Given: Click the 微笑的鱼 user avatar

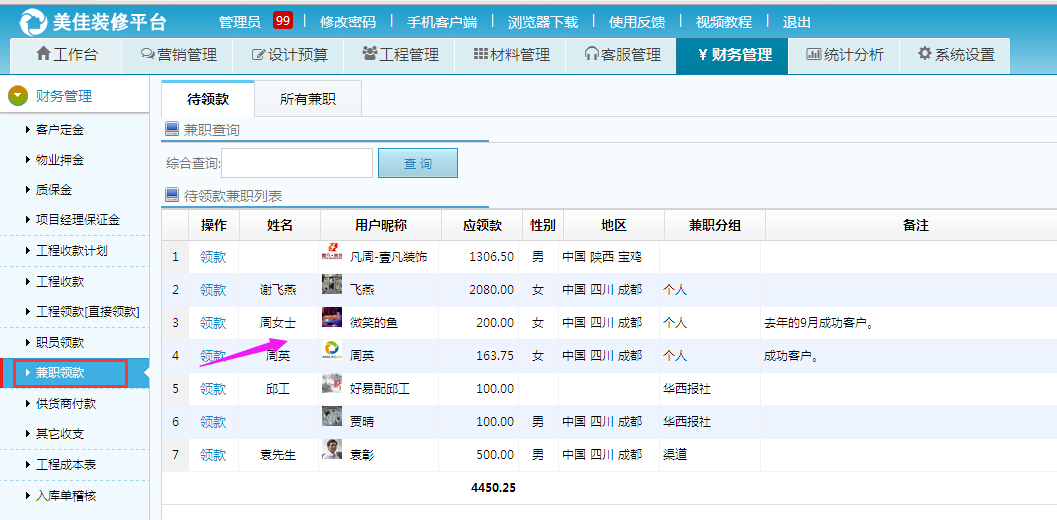Looking at the screenshot, I should coord(331,321).
